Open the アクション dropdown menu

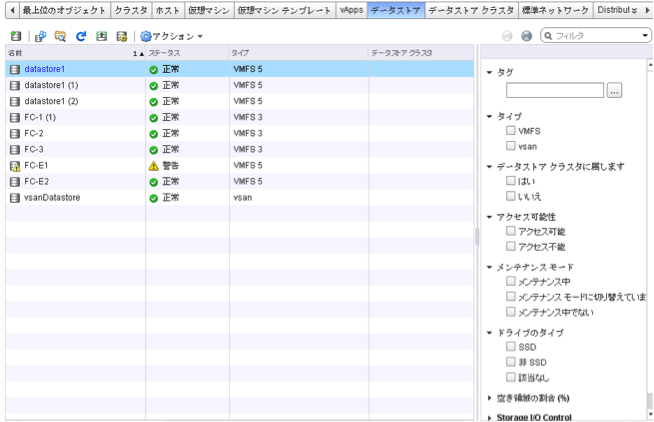point(172,35)
